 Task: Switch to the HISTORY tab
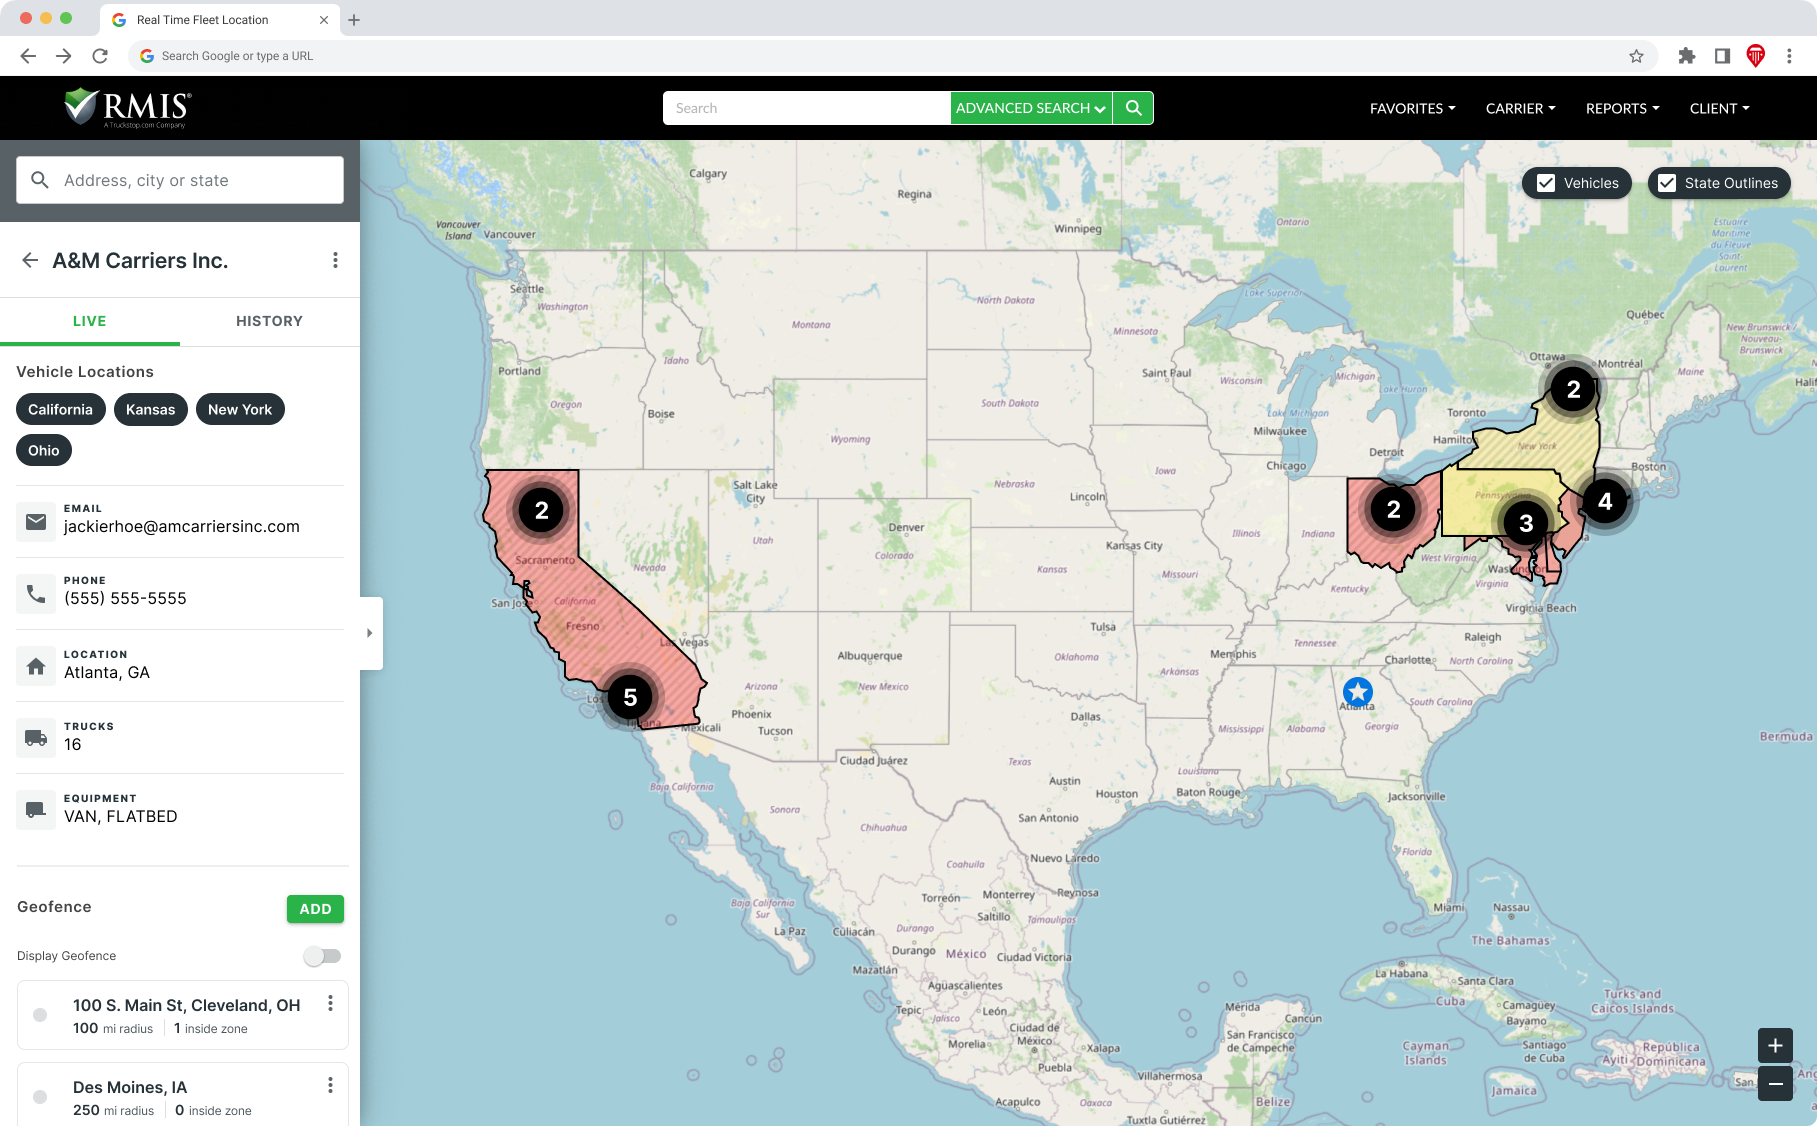[x=269, y=321]
